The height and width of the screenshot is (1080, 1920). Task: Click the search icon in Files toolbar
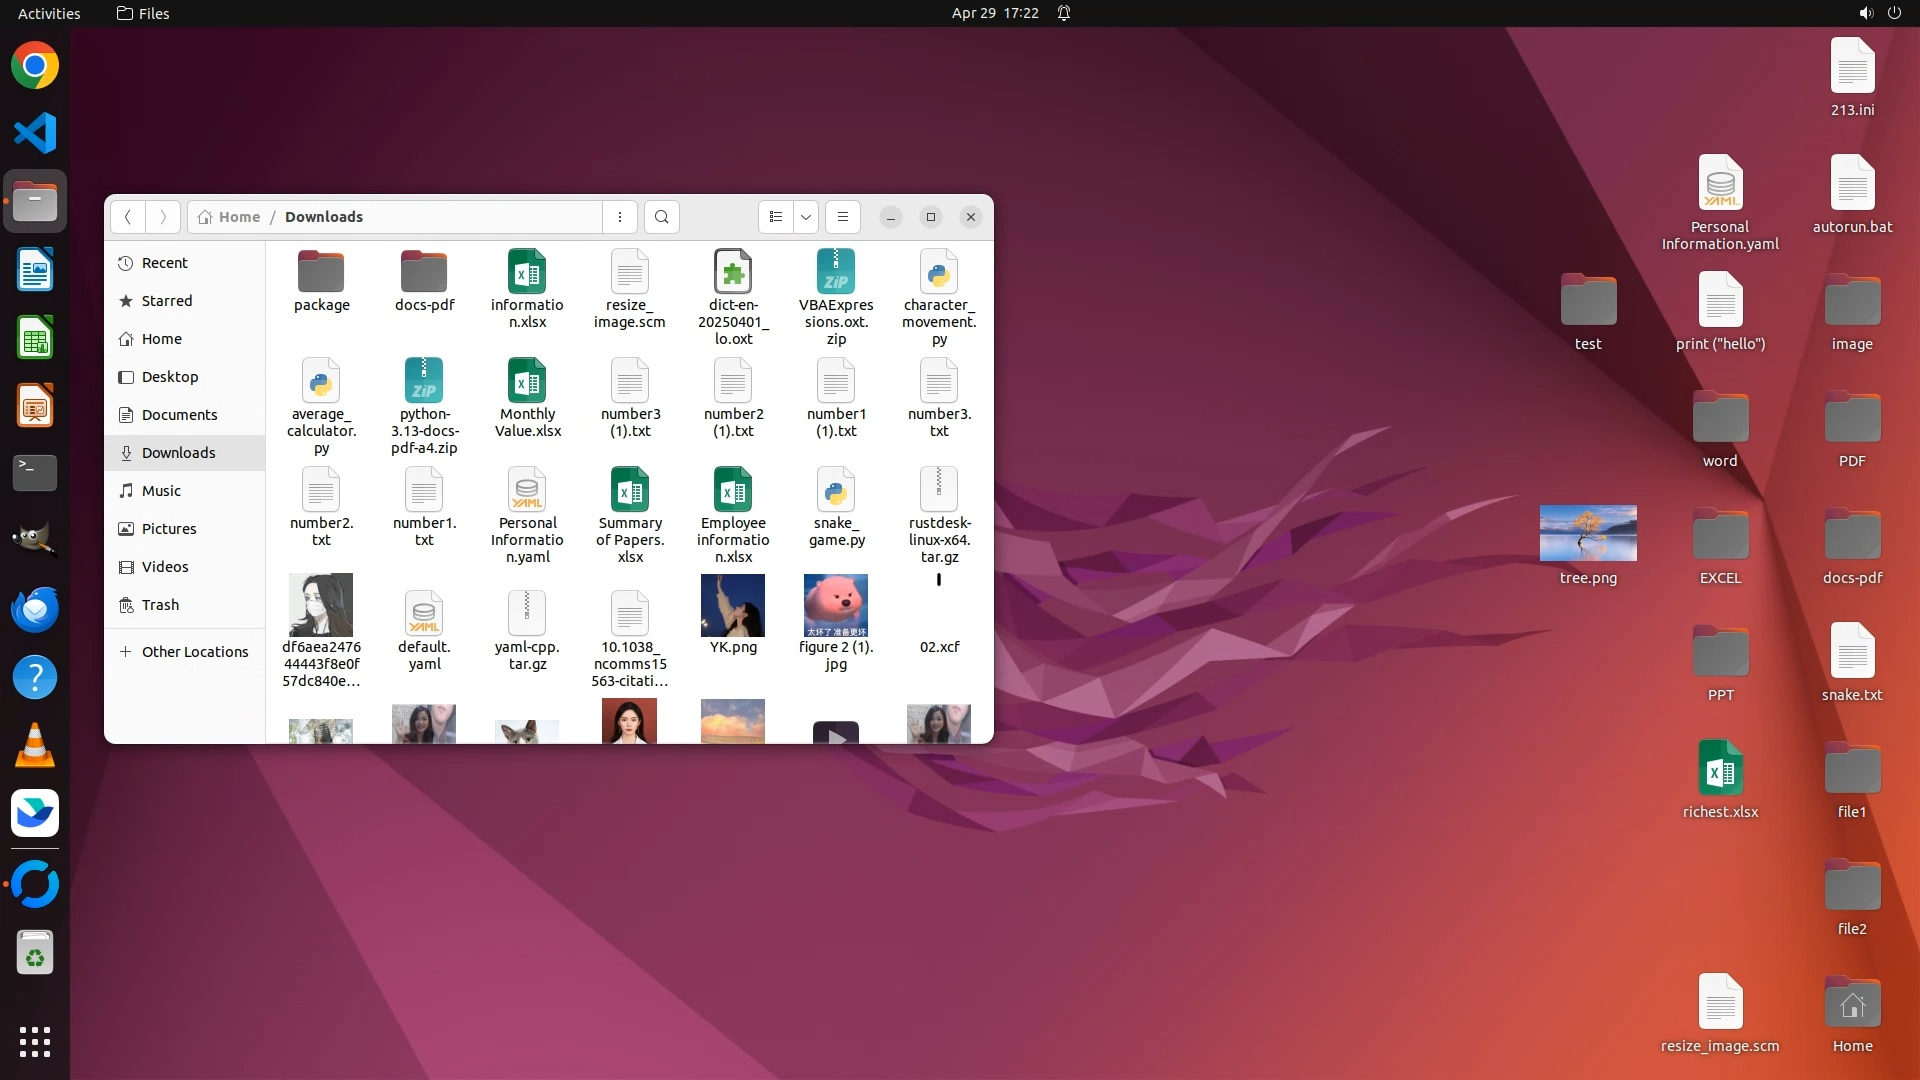pyautogui.click(x=661, y=217)
